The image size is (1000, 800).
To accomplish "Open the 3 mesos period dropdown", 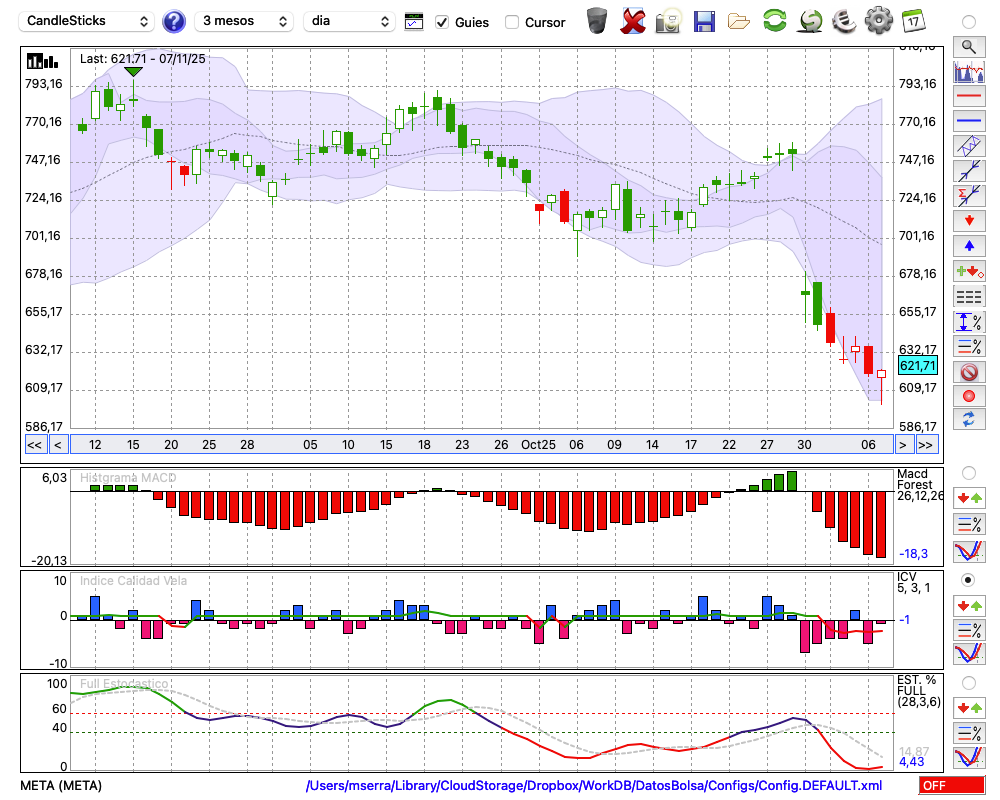I will pos(244,21).
